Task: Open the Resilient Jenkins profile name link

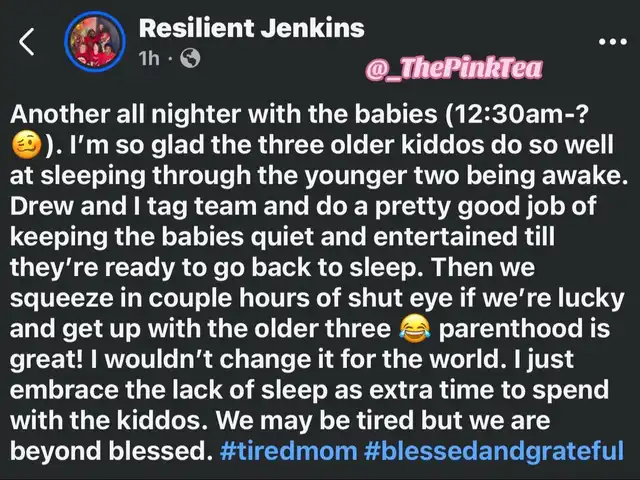Action: pyautogui.click(x=251, y=29)
